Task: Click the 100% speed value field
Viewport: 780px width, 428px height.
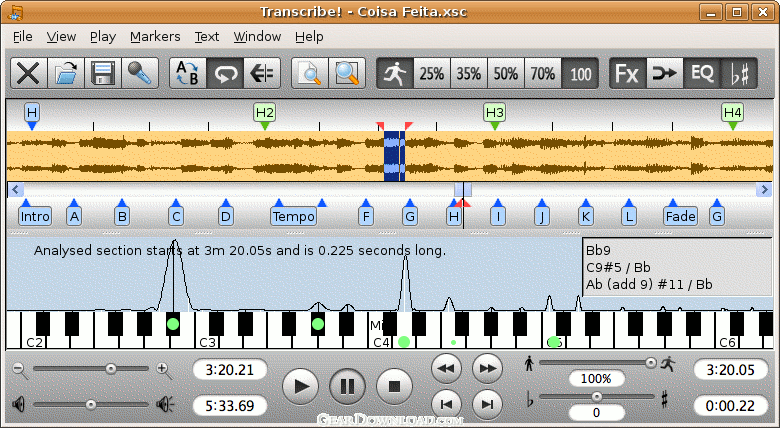Action: click(x=596, y=379)
